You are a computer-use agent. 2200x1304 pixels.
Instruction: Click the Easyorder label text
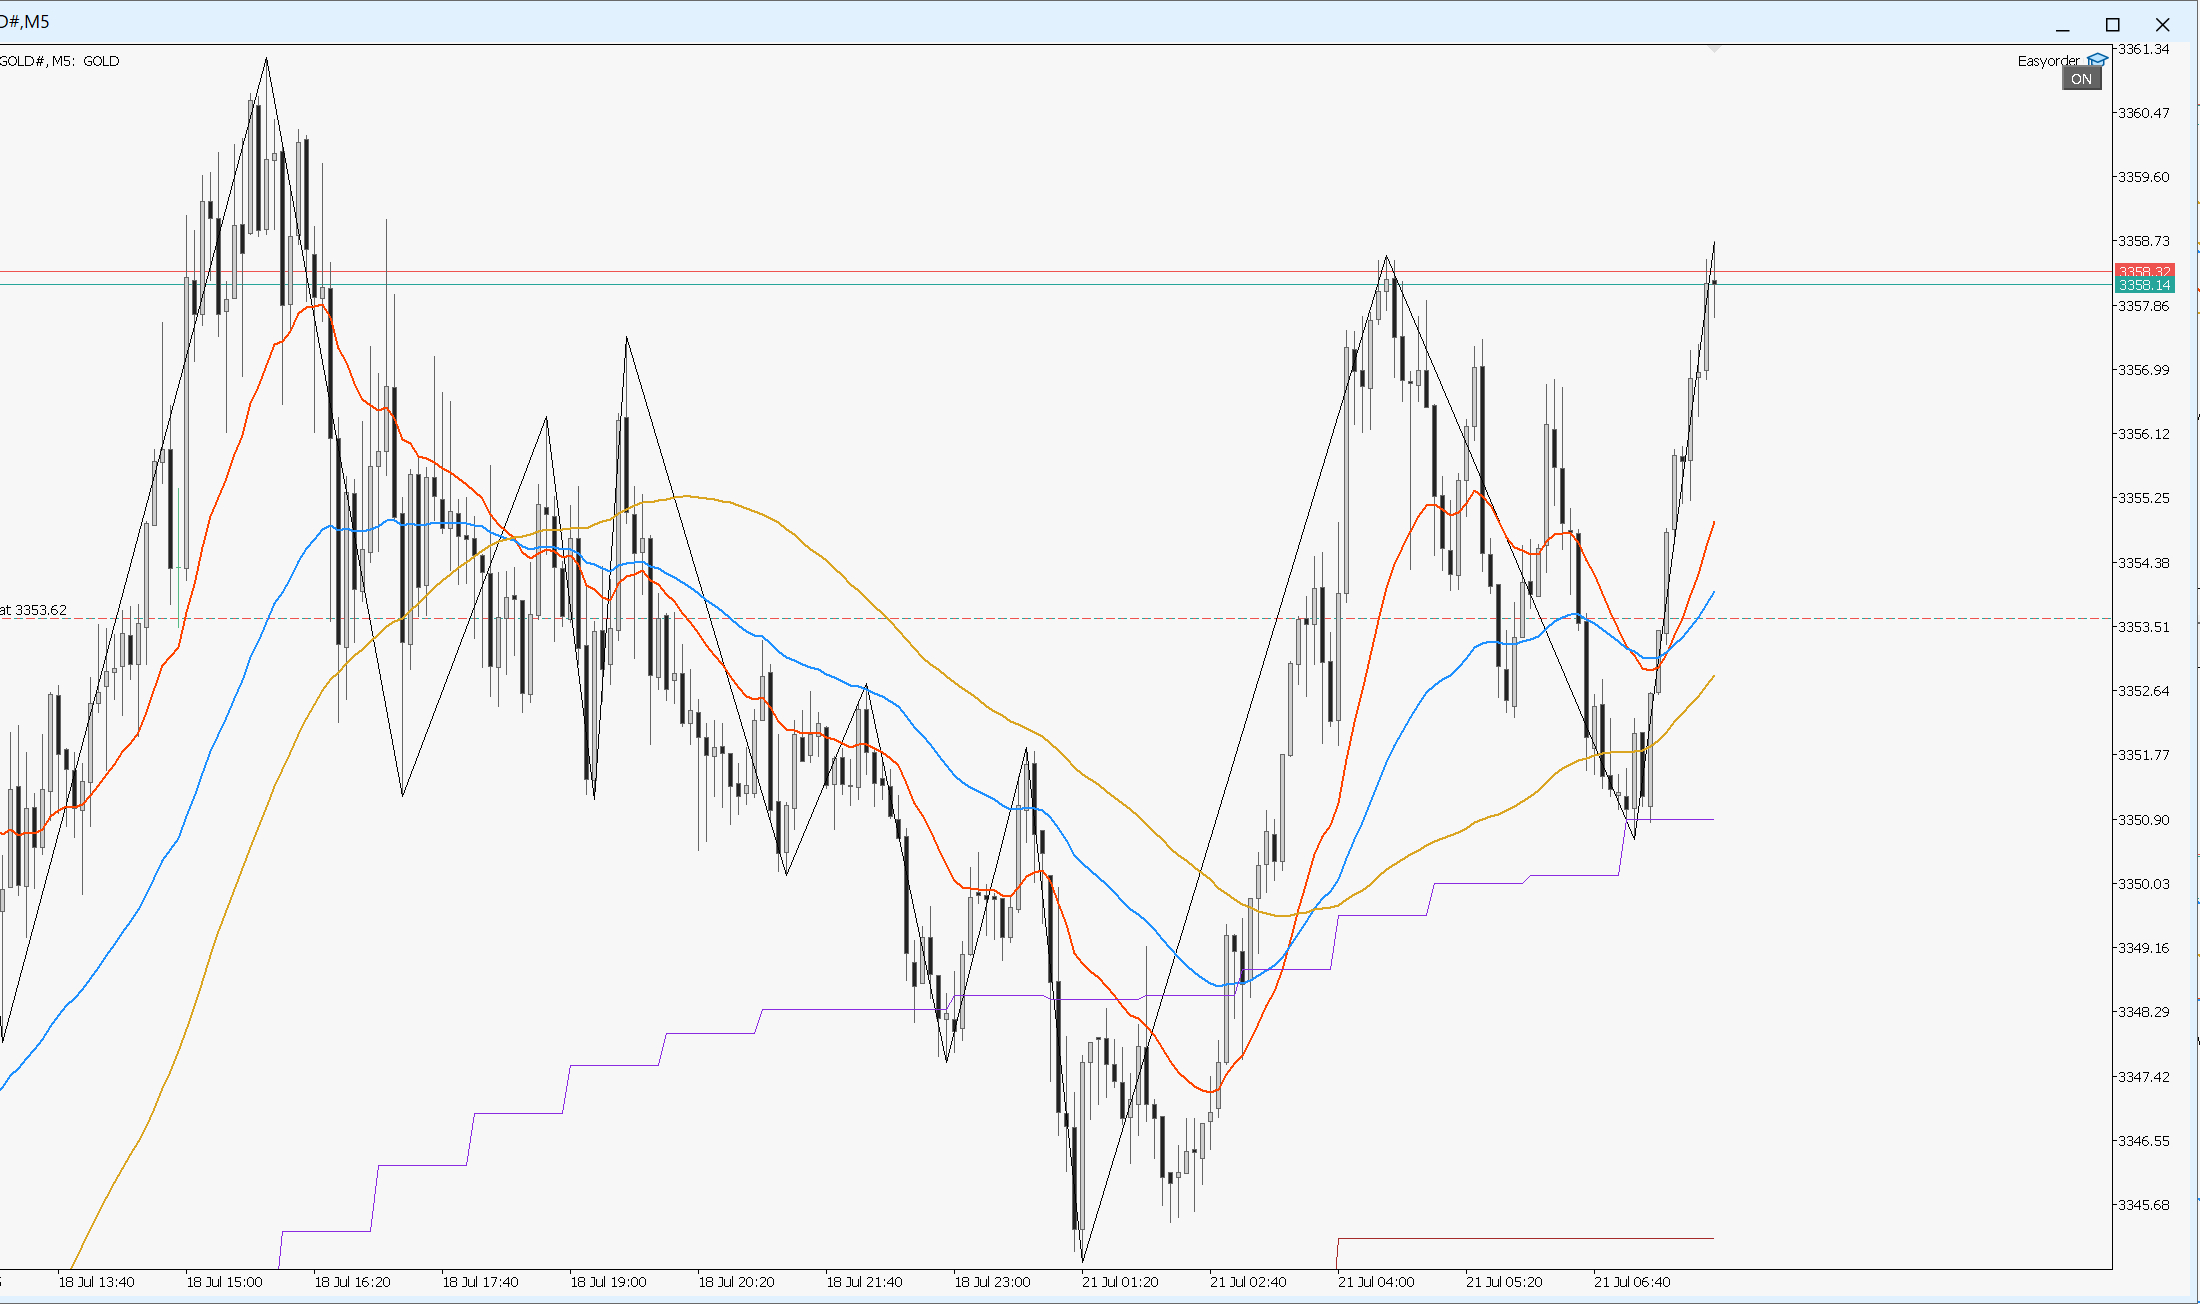2048,61
